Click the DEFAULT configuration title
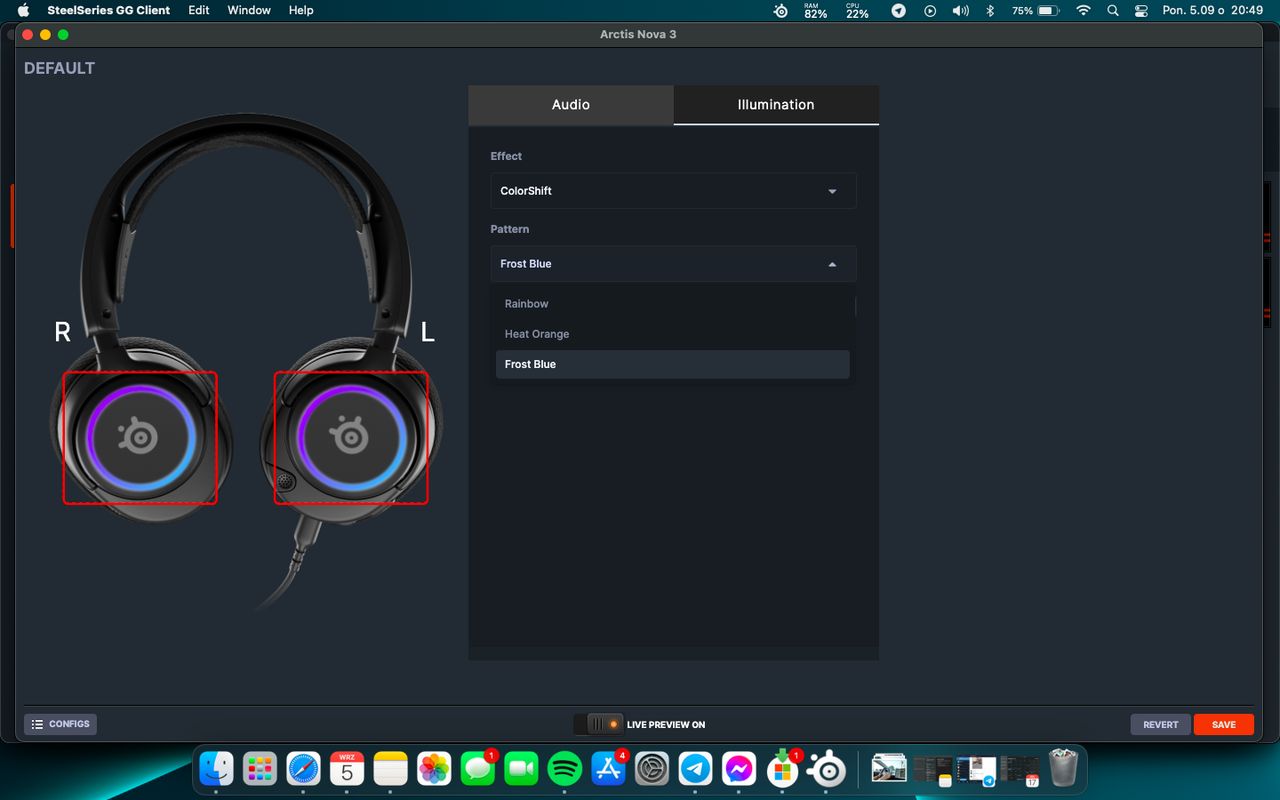 pyautogui.click(x=60, y=68)
